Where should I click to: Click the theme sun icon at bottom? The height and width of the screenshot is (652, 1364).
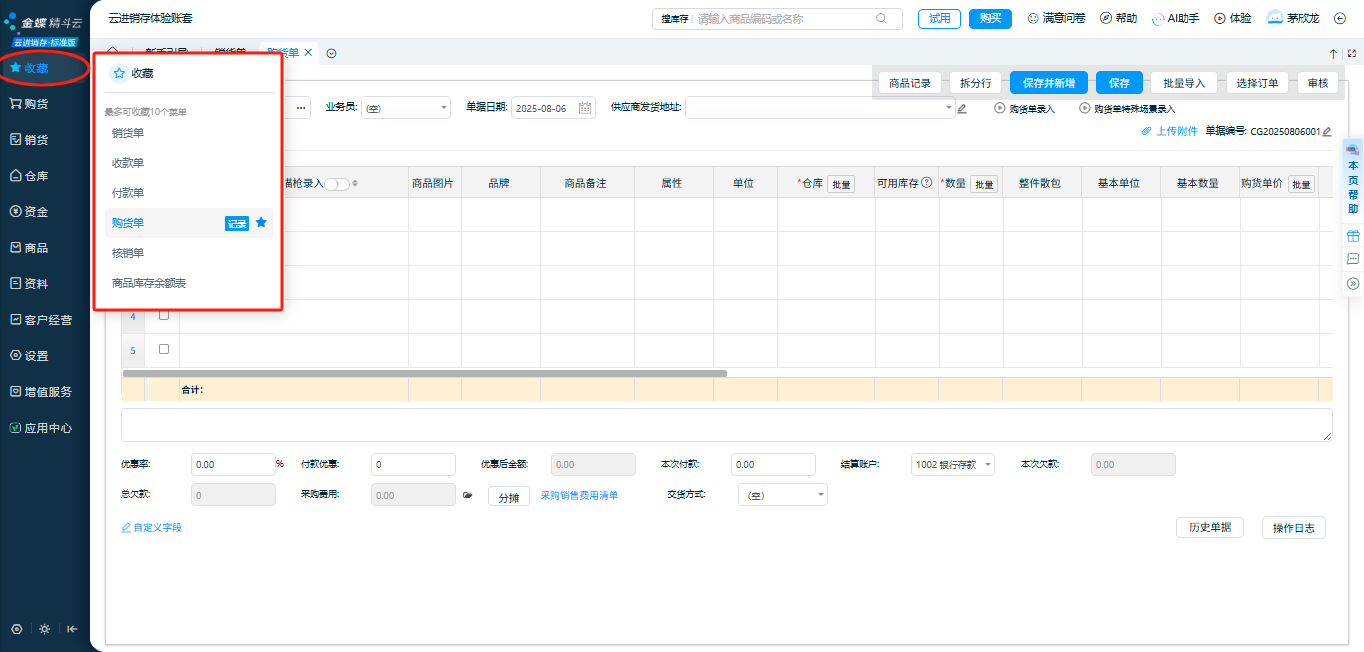click(x=44, y=629)
